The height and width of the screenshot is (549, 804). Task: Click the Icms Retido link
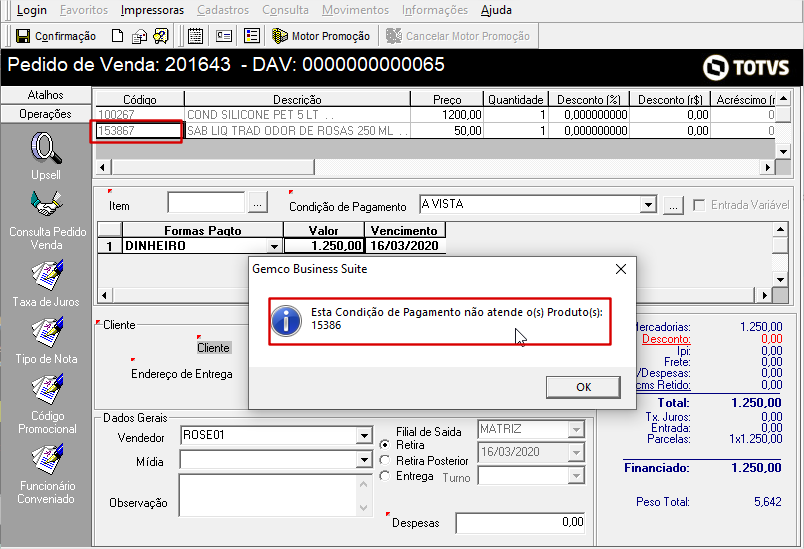click(x=664, y=385)
